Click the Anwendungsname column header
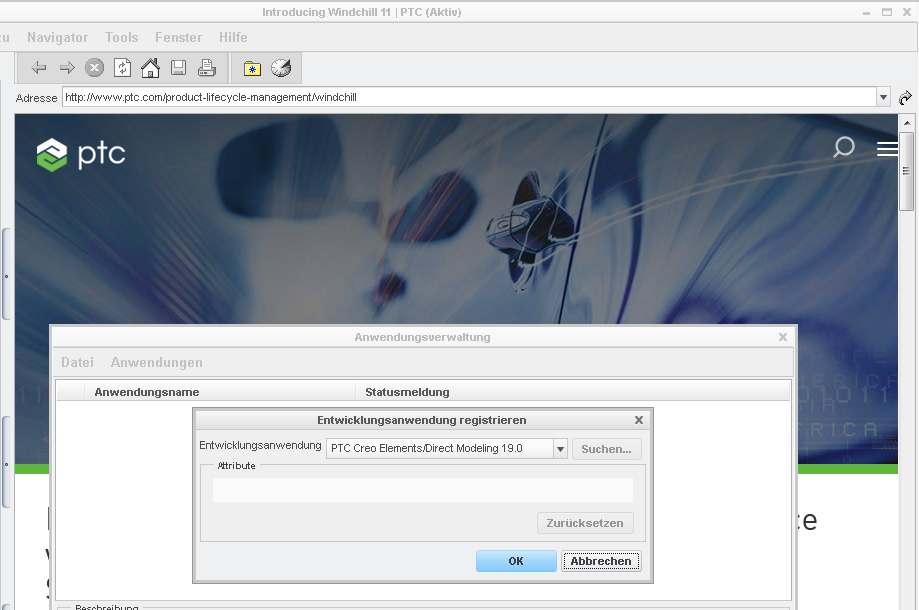 point(220,392)
